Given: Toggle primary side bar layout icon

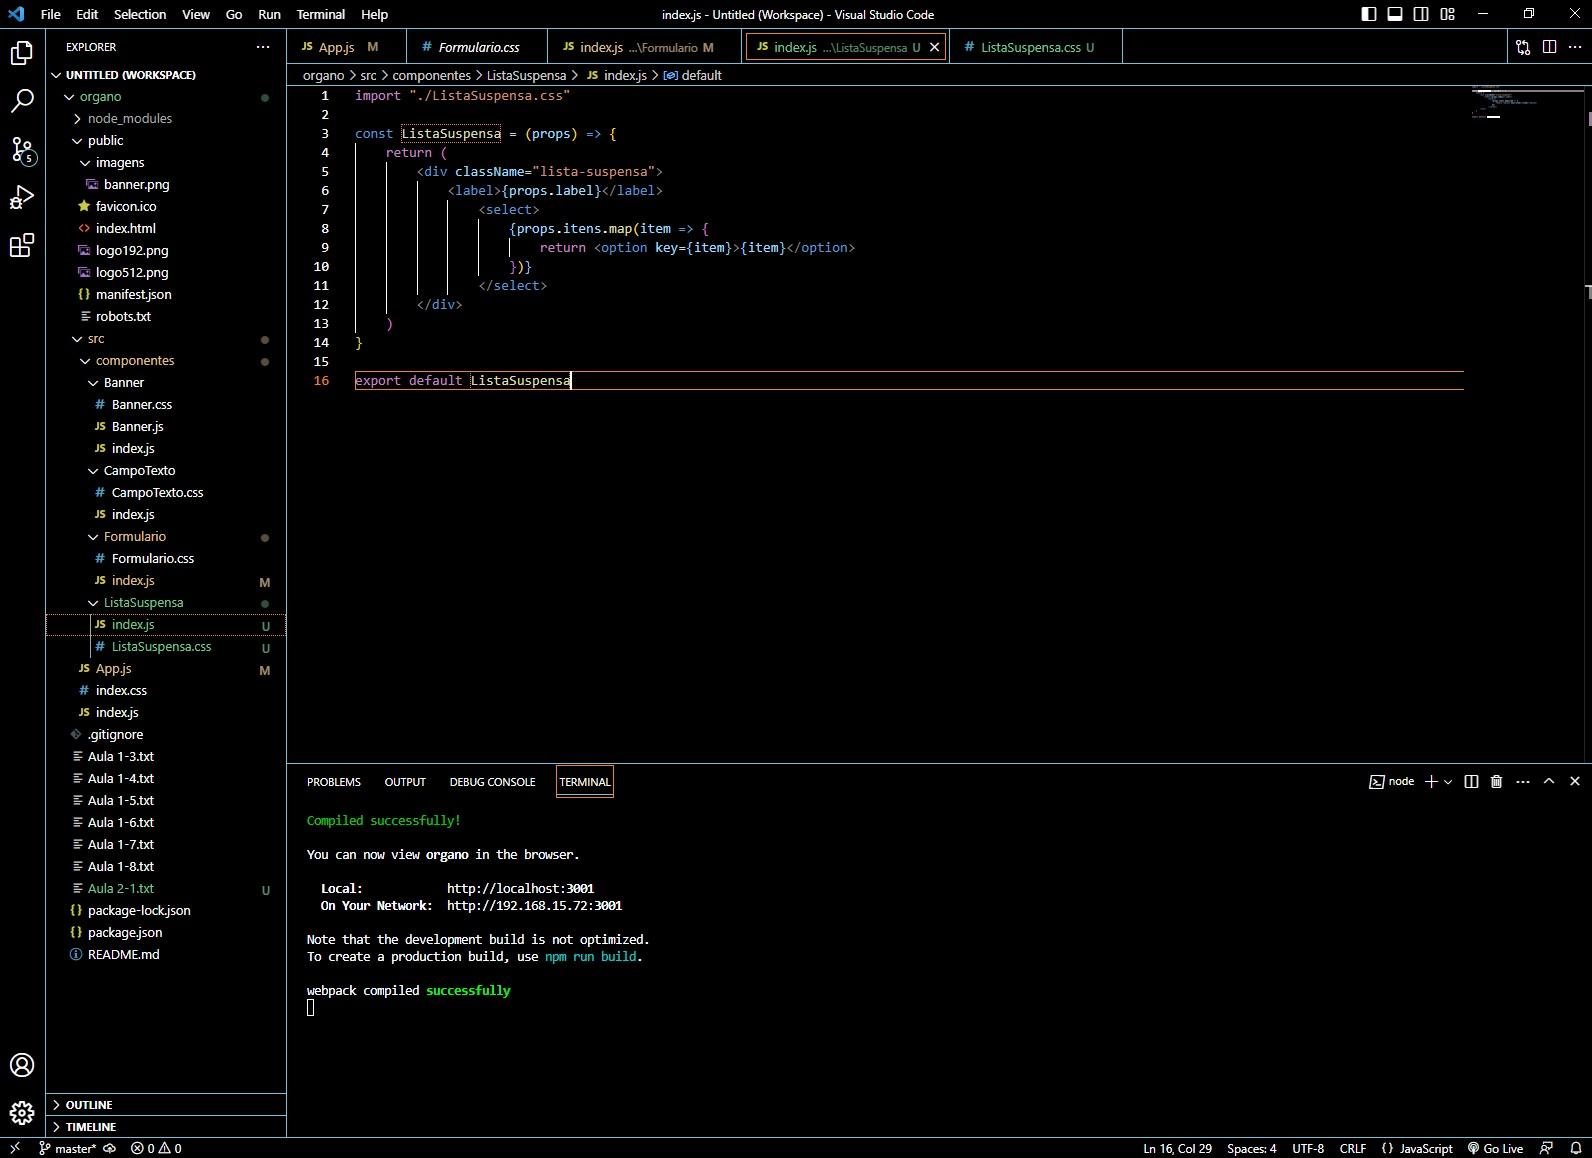Looking at the screenshot, I should tap(1369, 14).
